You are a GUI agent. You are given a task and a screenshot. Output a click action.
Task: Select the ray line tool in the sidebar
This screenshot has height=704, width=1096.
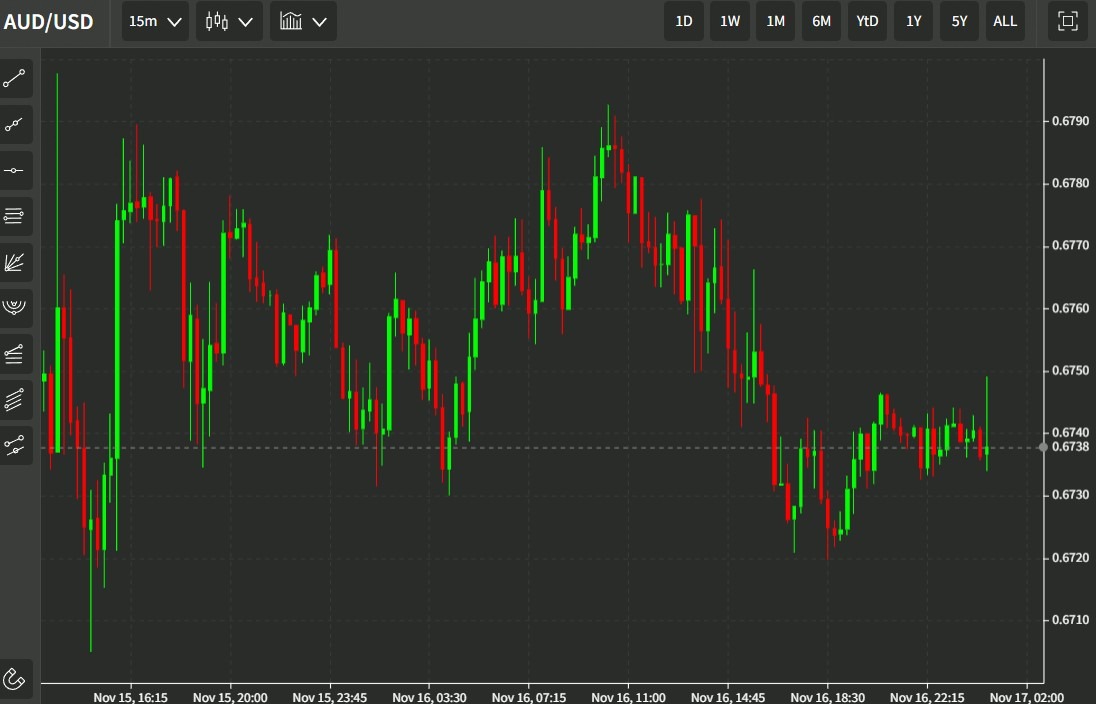click(15, 124)
